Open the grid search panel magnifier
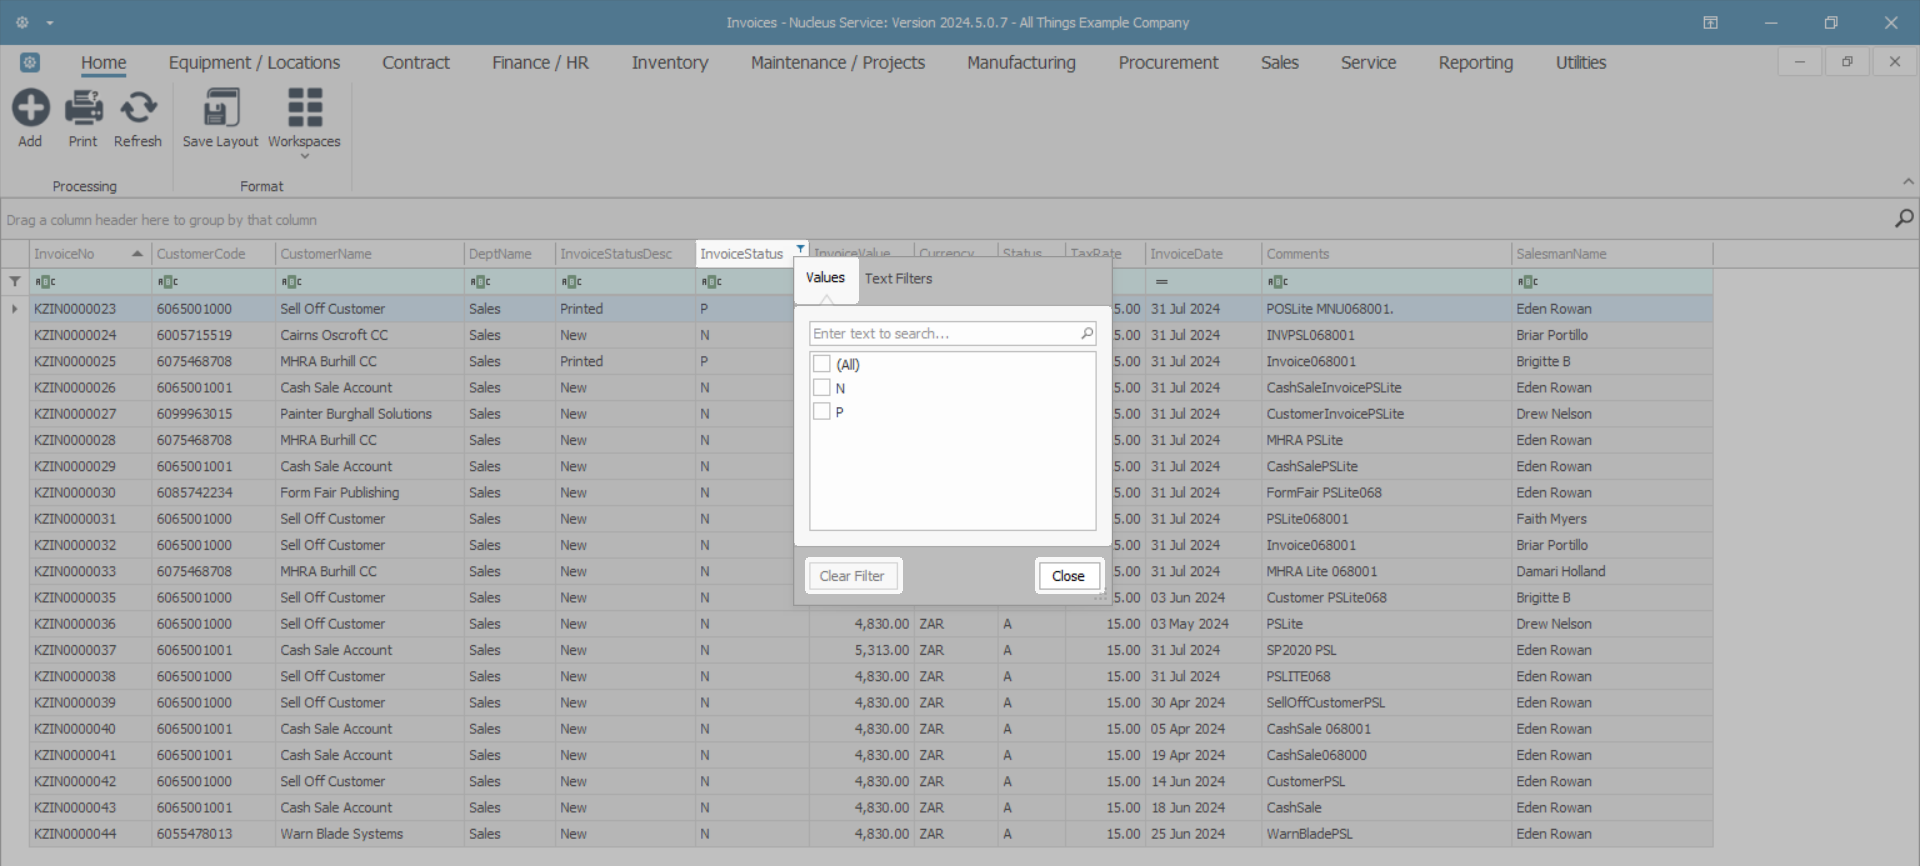The image size is (1920, 866). tap(1903, 218)
